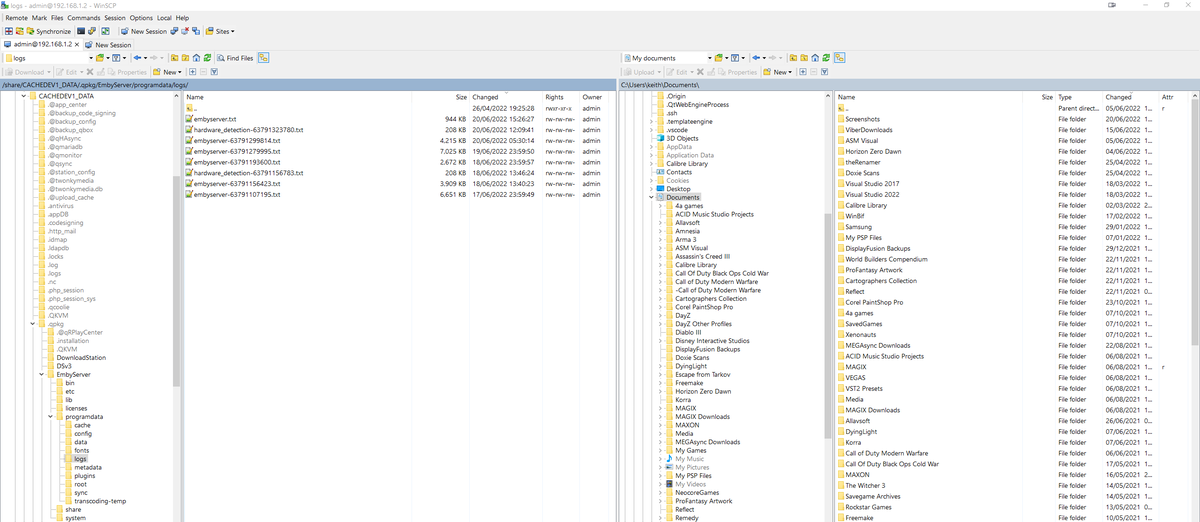
Task: Click filter icon in remote panel toolbar
Action: pos(116,58)
